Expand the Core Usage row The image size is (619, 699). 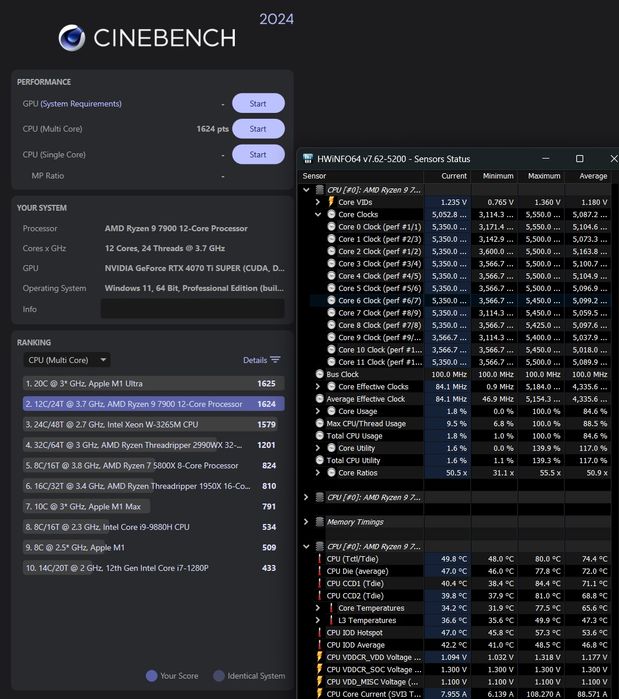click(x=318, y=411)
